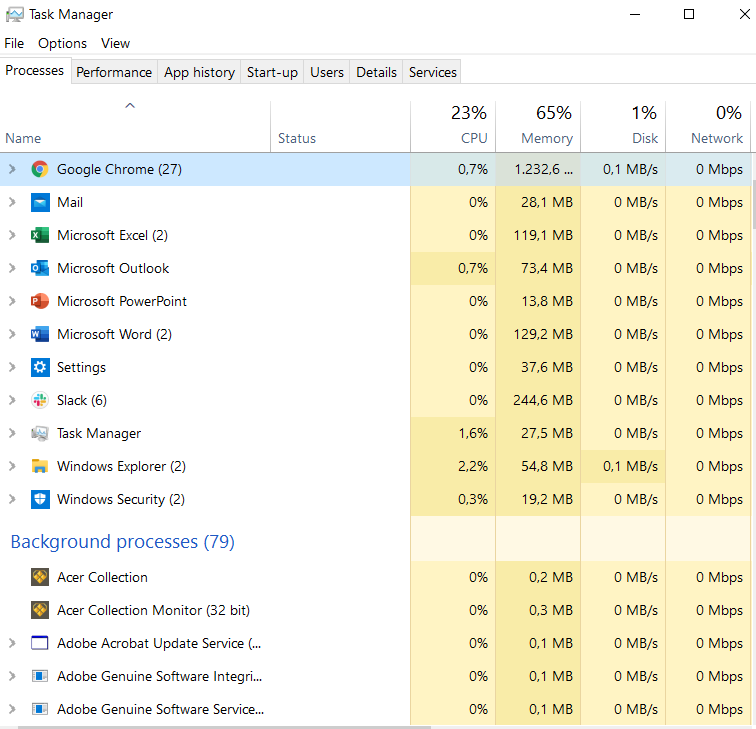Switch to the Start-up tab

pos(272,72)
